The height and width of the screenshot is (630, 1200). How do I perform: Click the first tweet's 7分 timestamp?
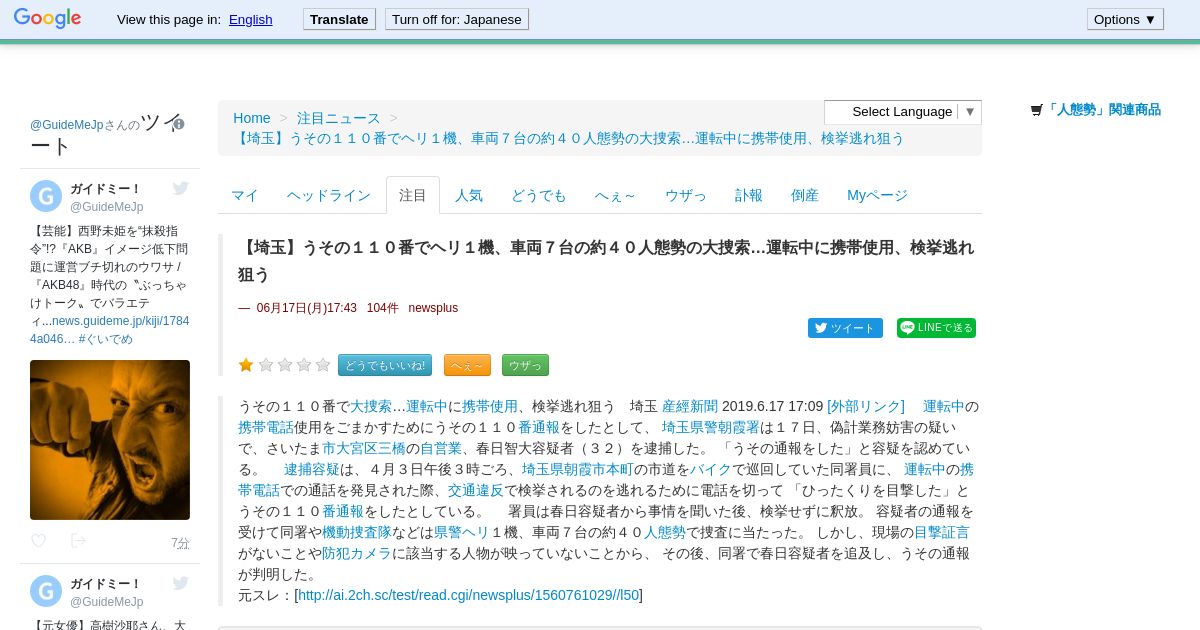(x=180, y=543)
